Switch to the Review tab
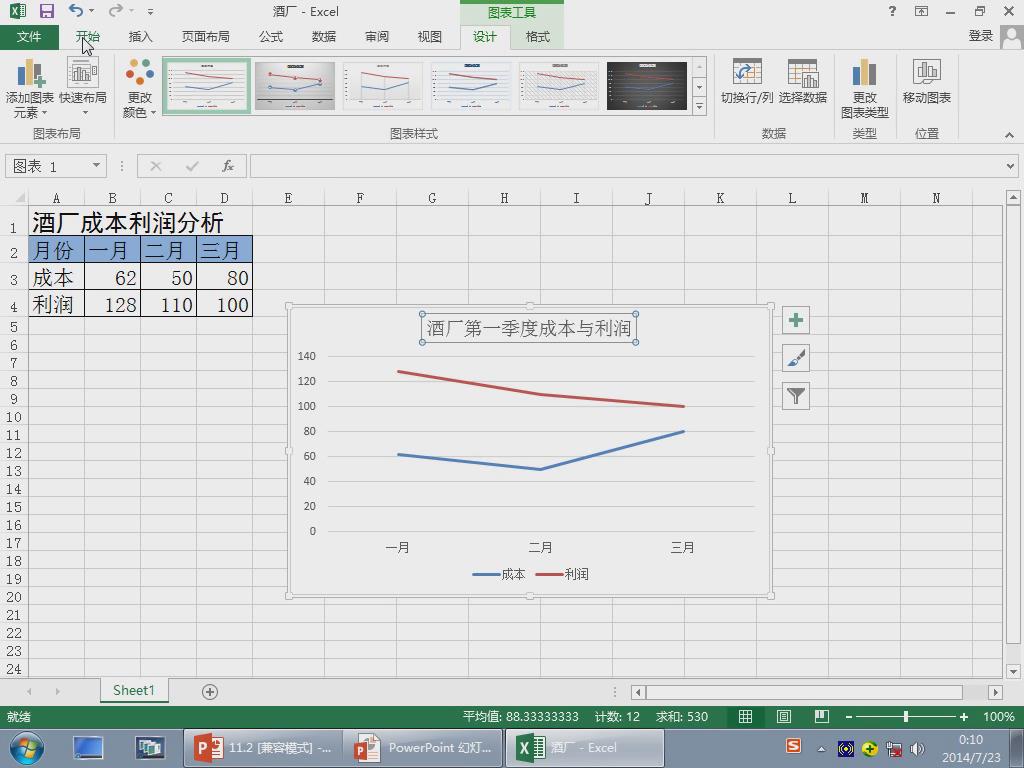1024x768 pixels. pyautogui.click(x=377, y=37)
